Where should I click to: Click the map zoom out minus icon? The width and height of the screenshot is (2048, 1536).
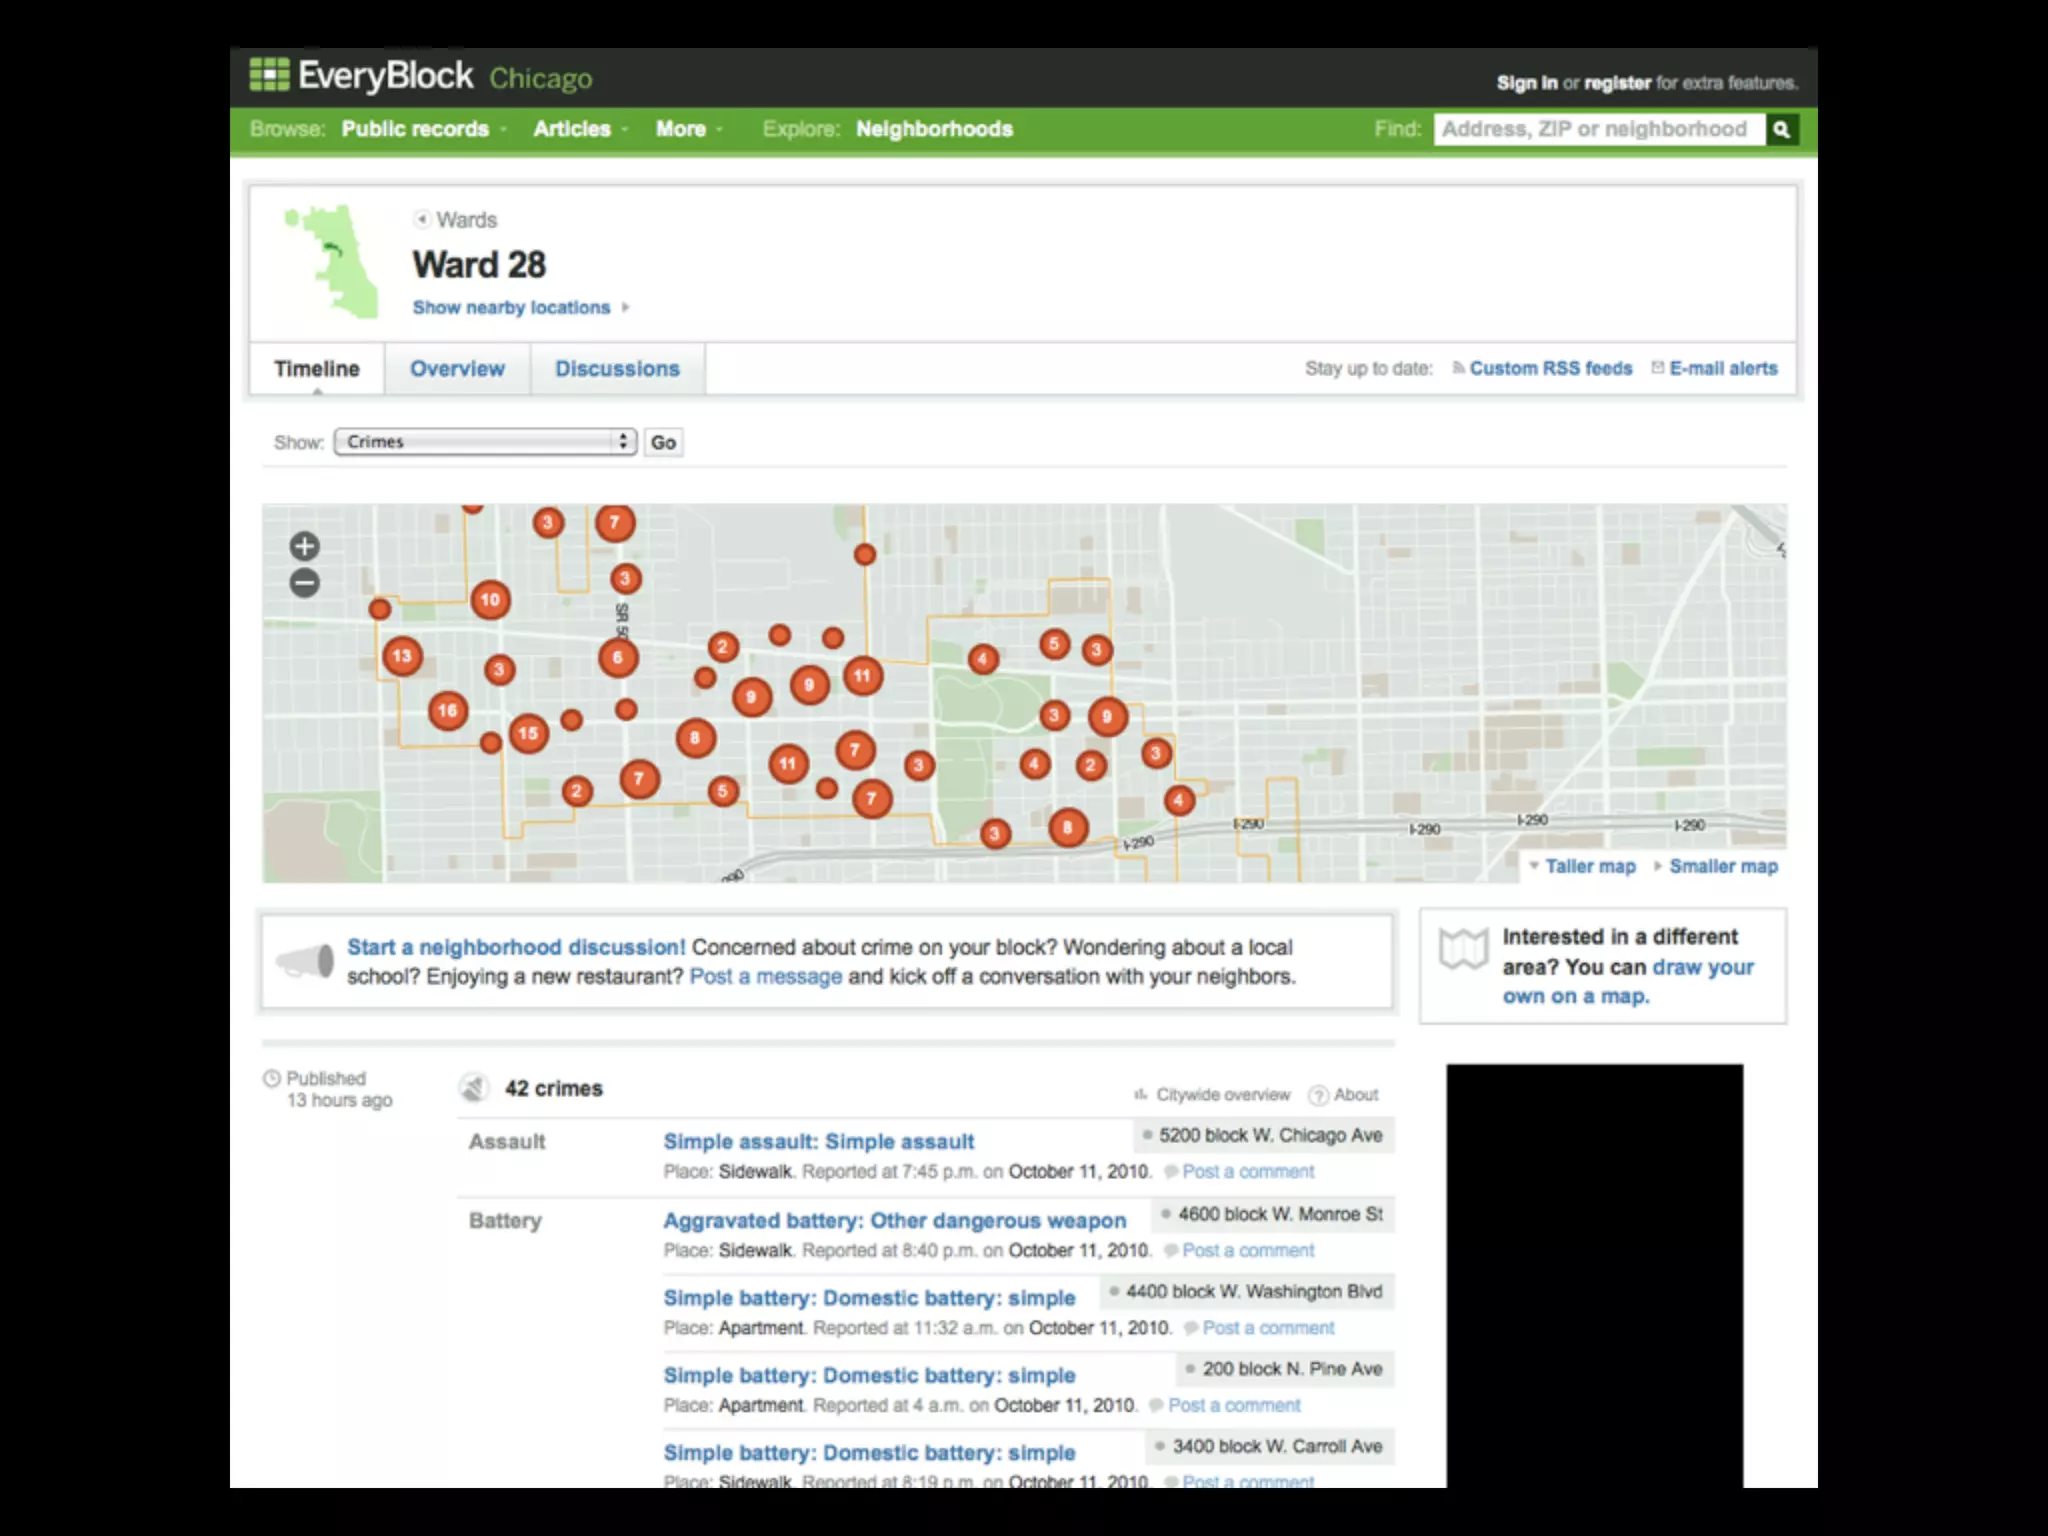305,583
